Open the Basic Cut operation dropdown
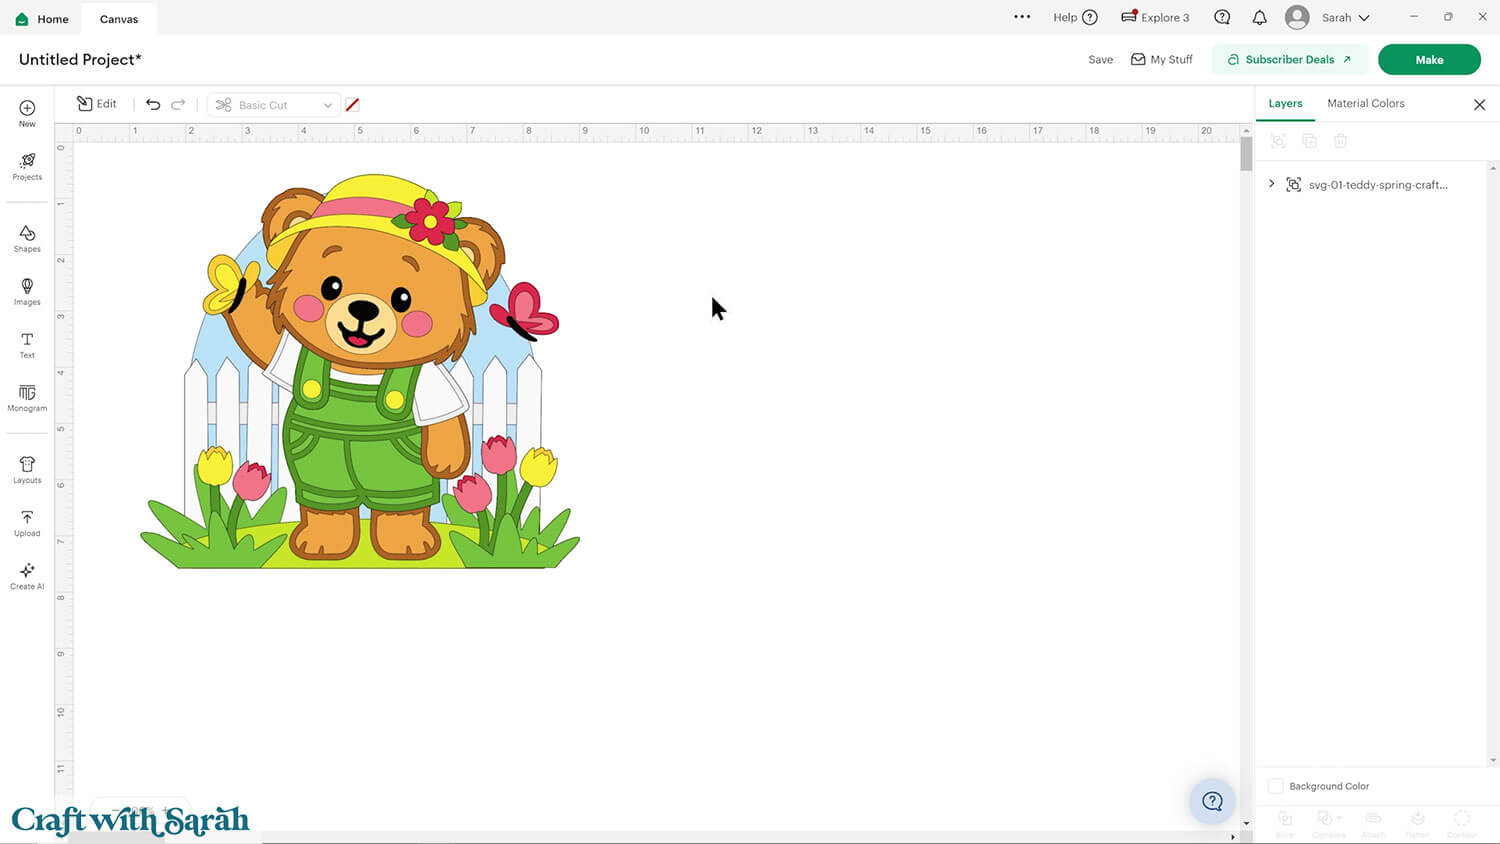The height and width of the screenshot is (844, 1500). click(x=274, y=105)
